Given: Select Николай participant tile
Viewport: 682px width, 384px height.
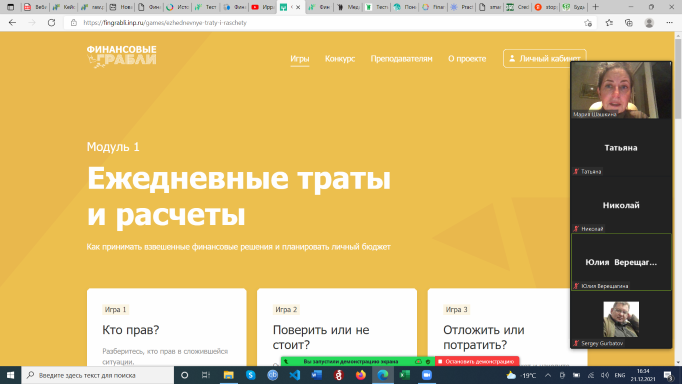Looking at the screenshot, I should [621, 205].
